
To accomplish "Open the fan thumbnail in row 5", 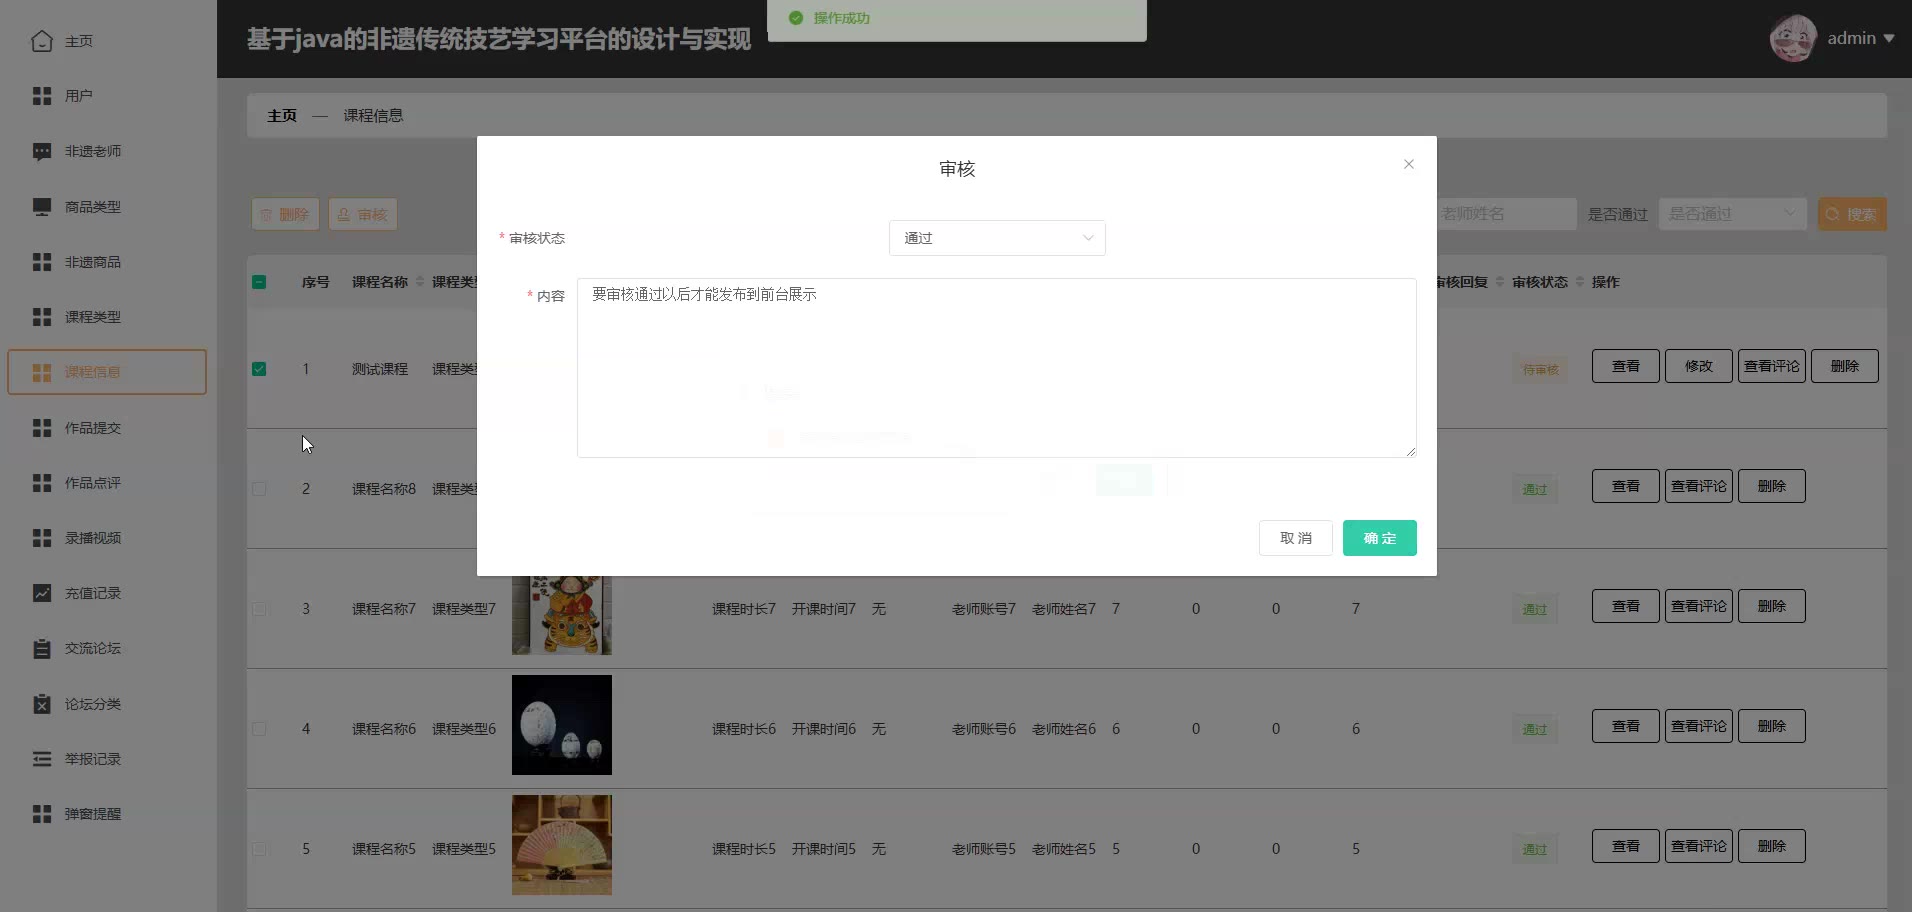I will click(562, 845).
